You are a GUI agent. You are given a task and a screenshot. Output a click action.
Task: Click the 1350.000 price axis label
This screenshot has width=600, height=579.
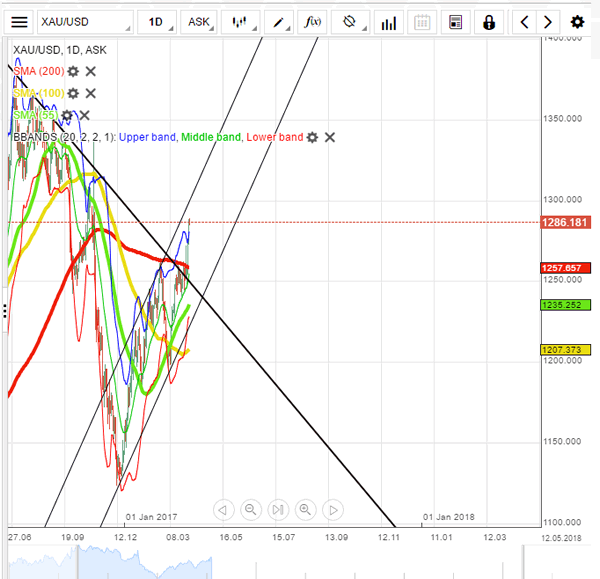tap(562, 119)
